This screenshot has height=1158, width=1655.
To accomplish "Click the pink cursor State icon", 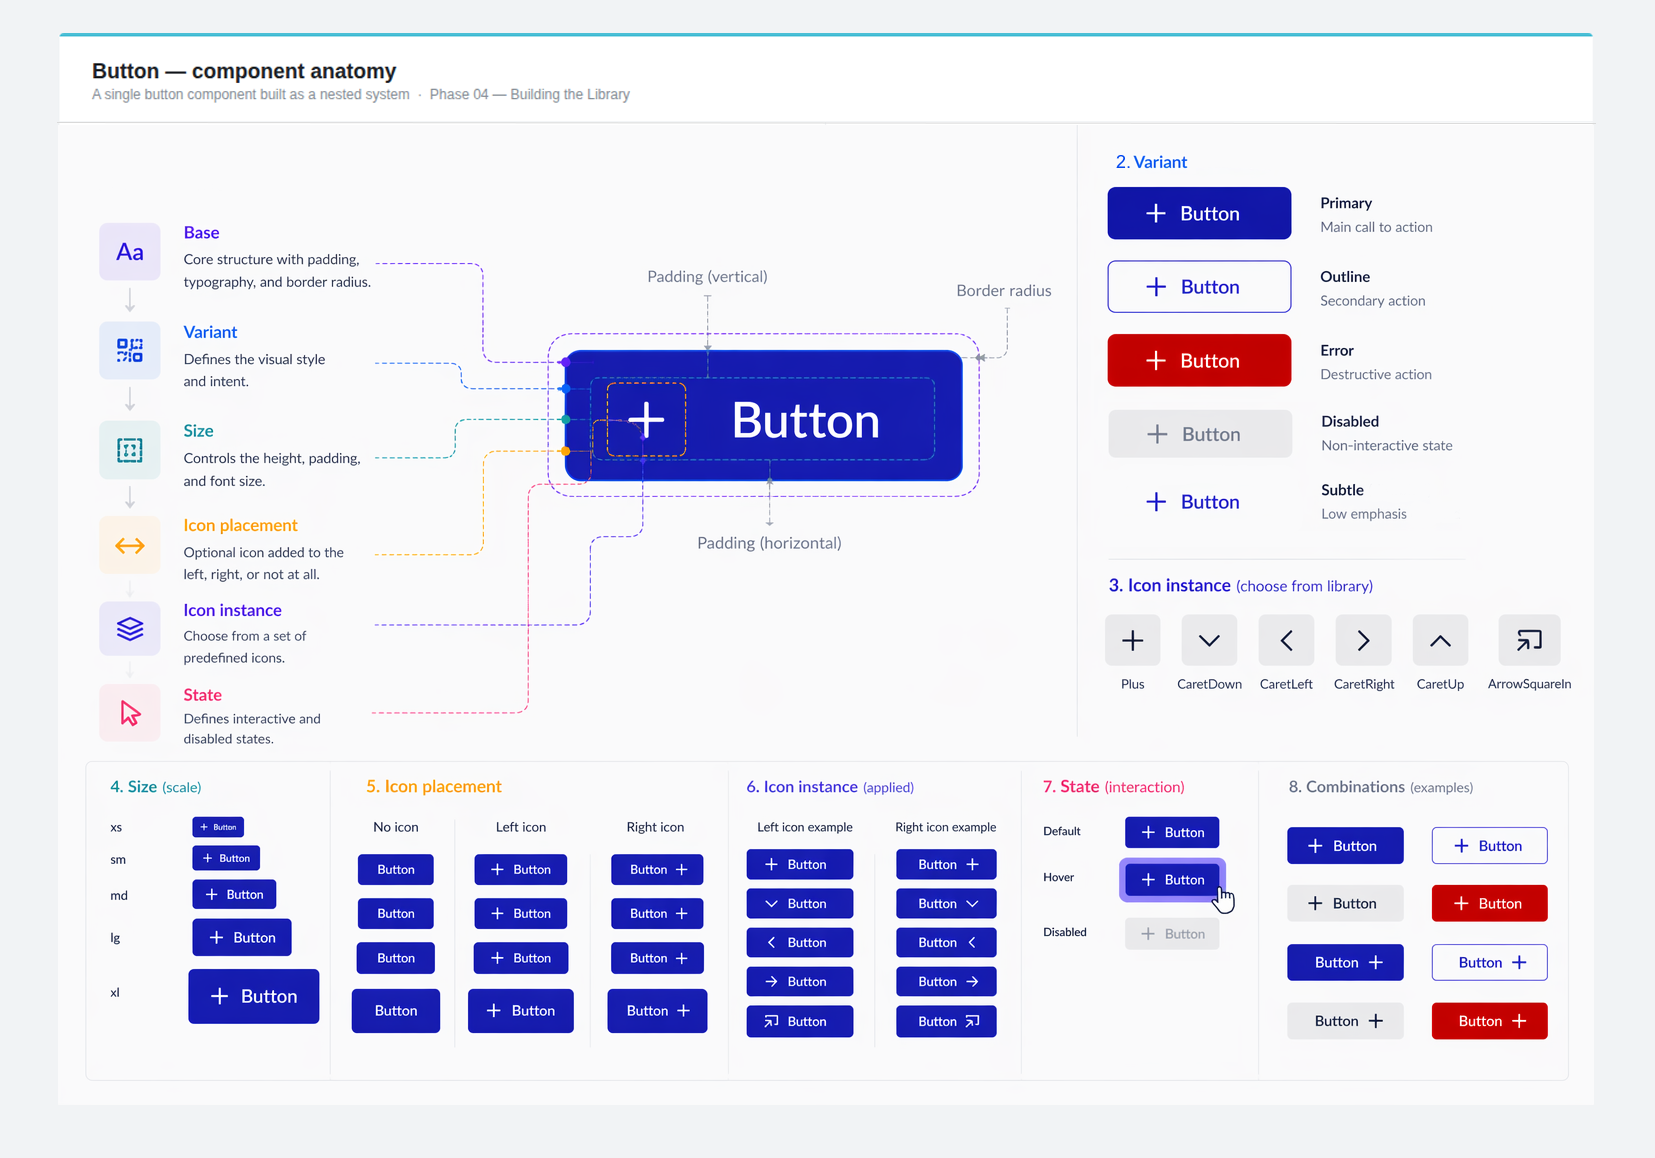I will click(129, 712).
